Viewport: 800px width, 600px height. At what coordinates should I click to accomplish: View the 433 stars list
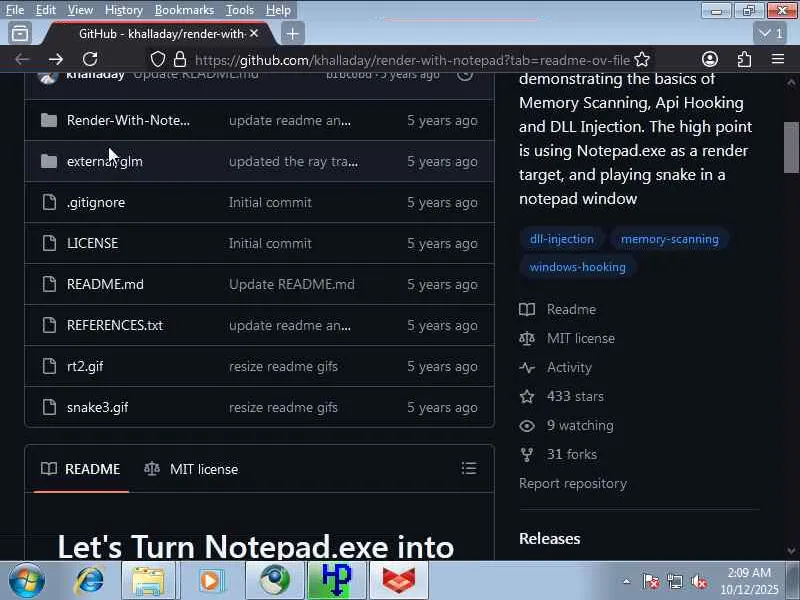[562, 396]
